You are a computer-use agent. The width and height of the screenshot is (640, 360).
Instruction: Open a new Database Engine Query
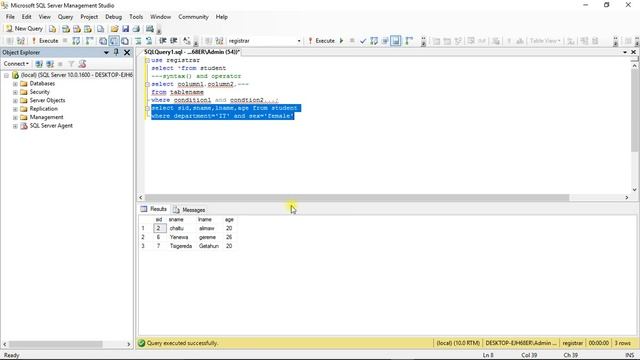[x=53, y=29]
